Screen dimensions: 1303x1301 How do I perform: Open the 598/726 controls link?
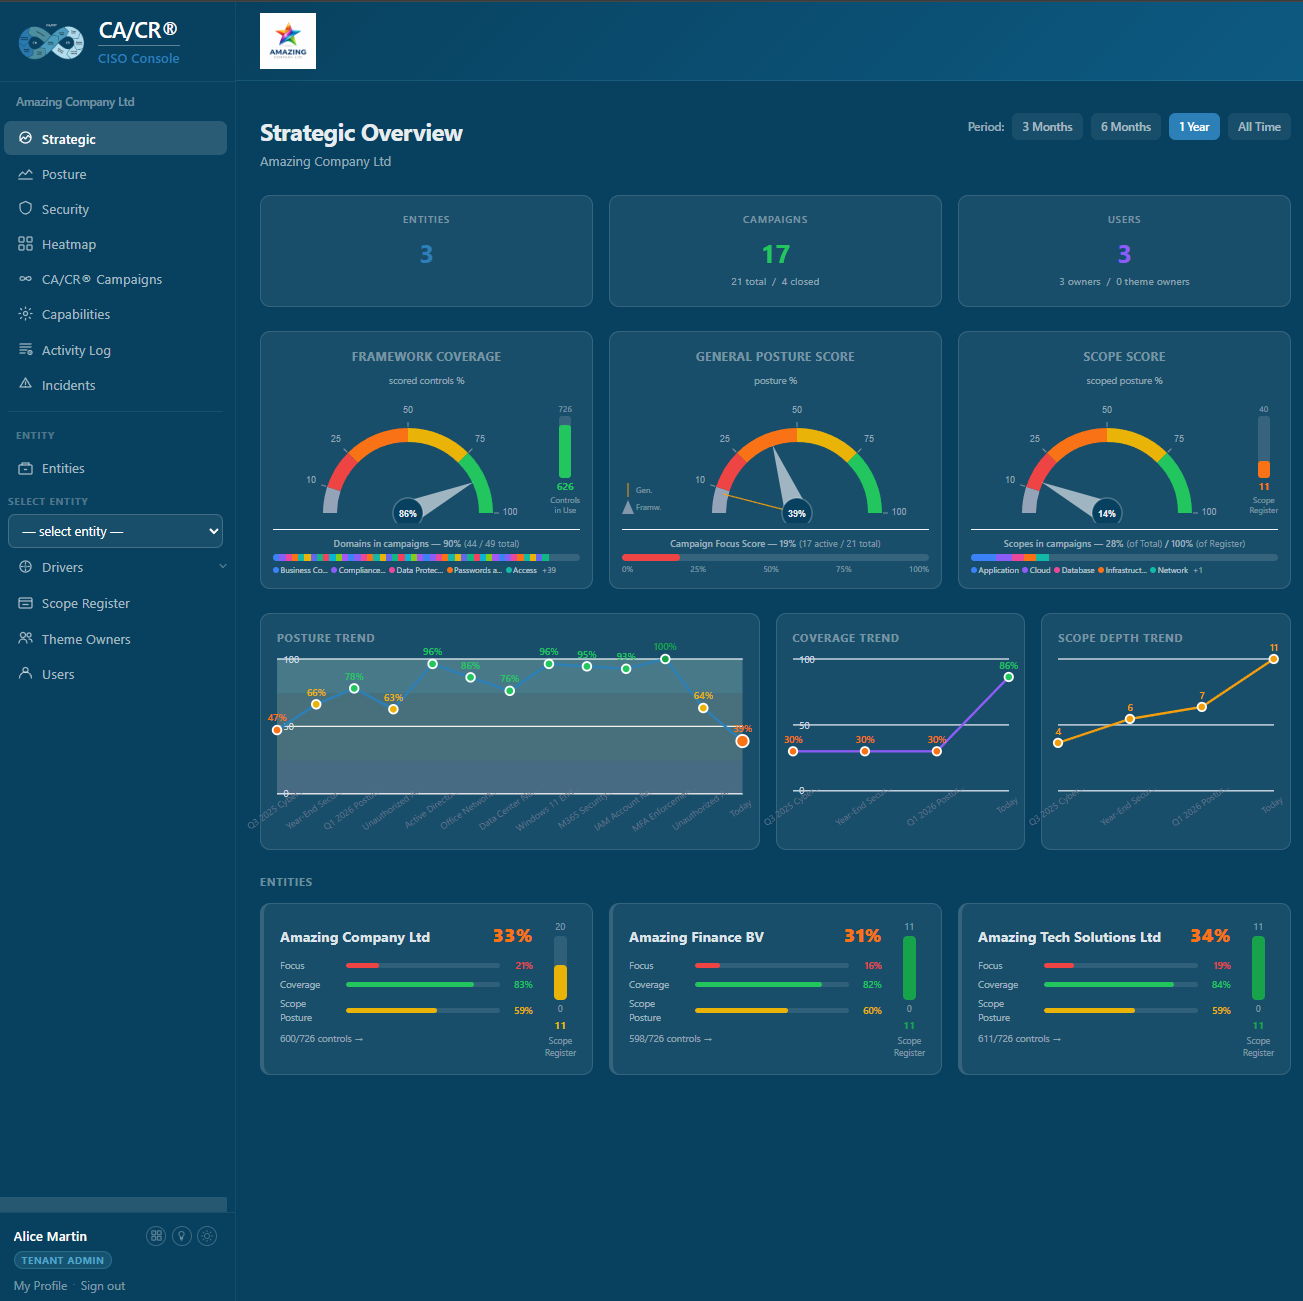pyautogui.click(x=670, y=1039)
